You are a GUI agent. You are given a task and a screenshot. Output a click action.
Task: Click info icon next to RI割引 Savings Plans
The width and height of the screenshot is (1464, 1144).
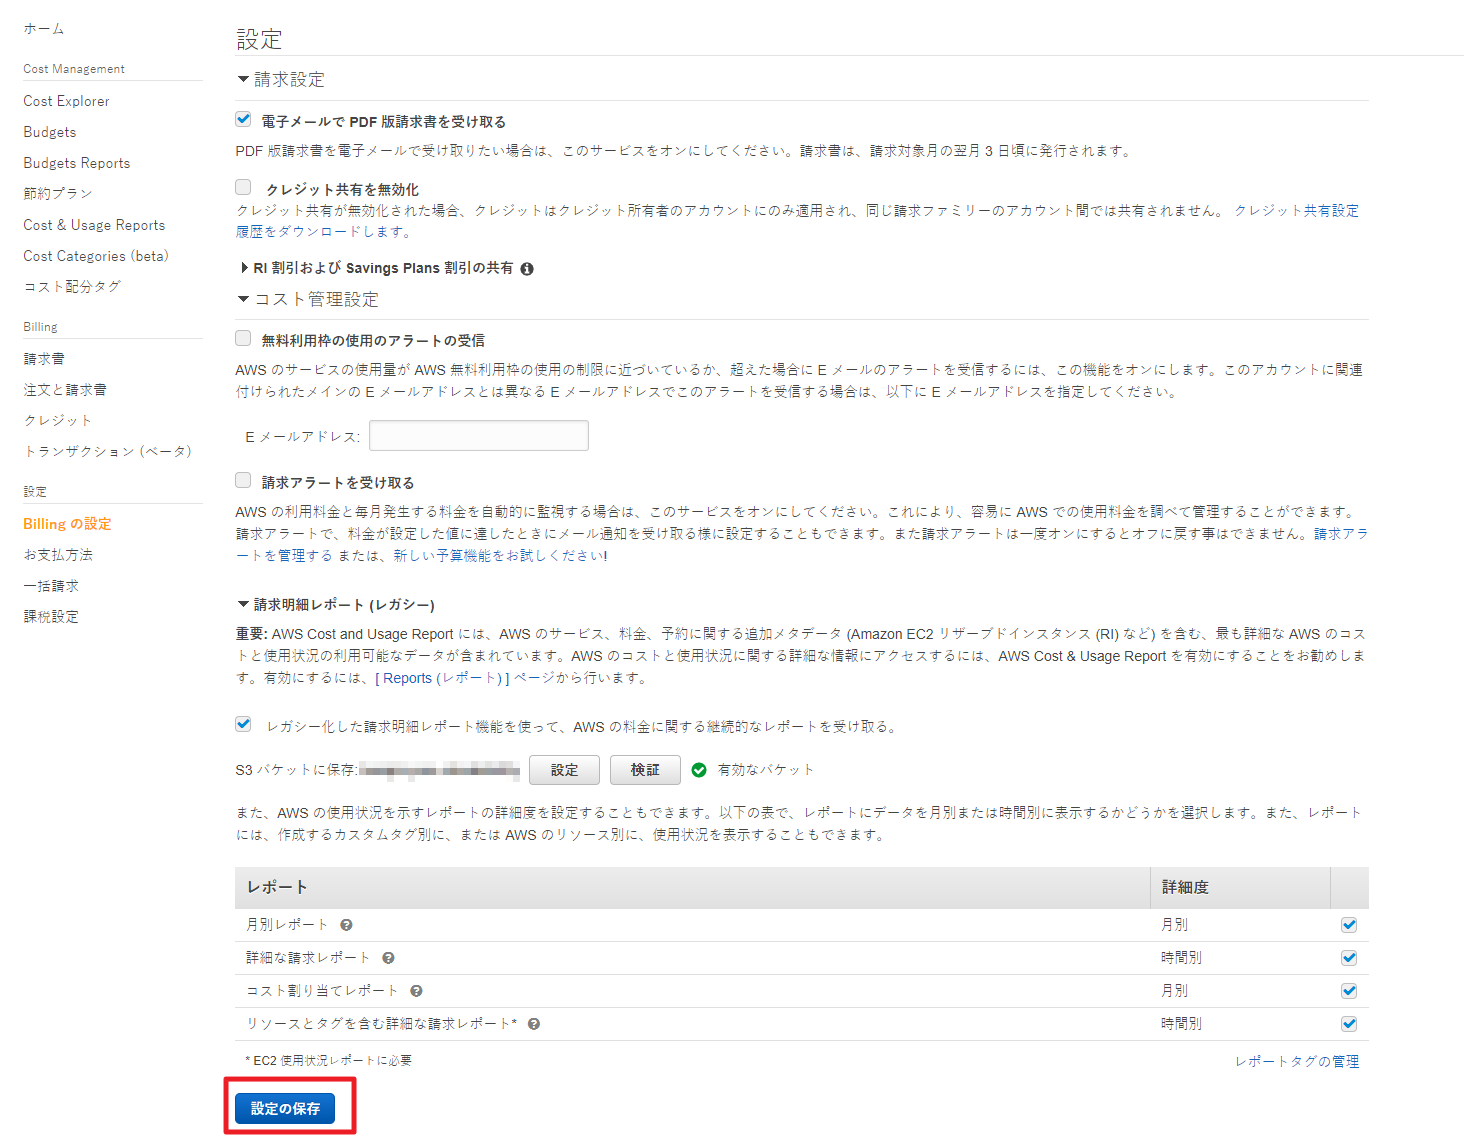pos(527,269)
